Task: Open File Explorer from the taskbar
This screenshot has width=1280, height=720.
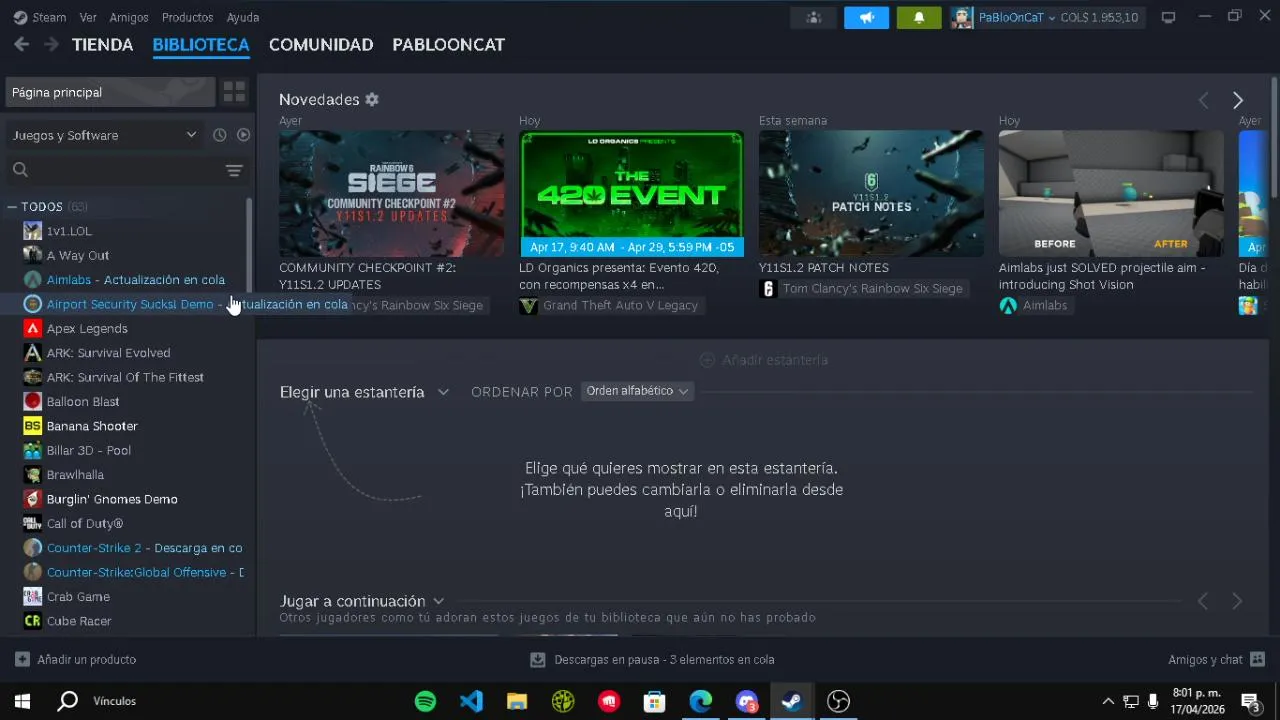Action: [517, 701]
